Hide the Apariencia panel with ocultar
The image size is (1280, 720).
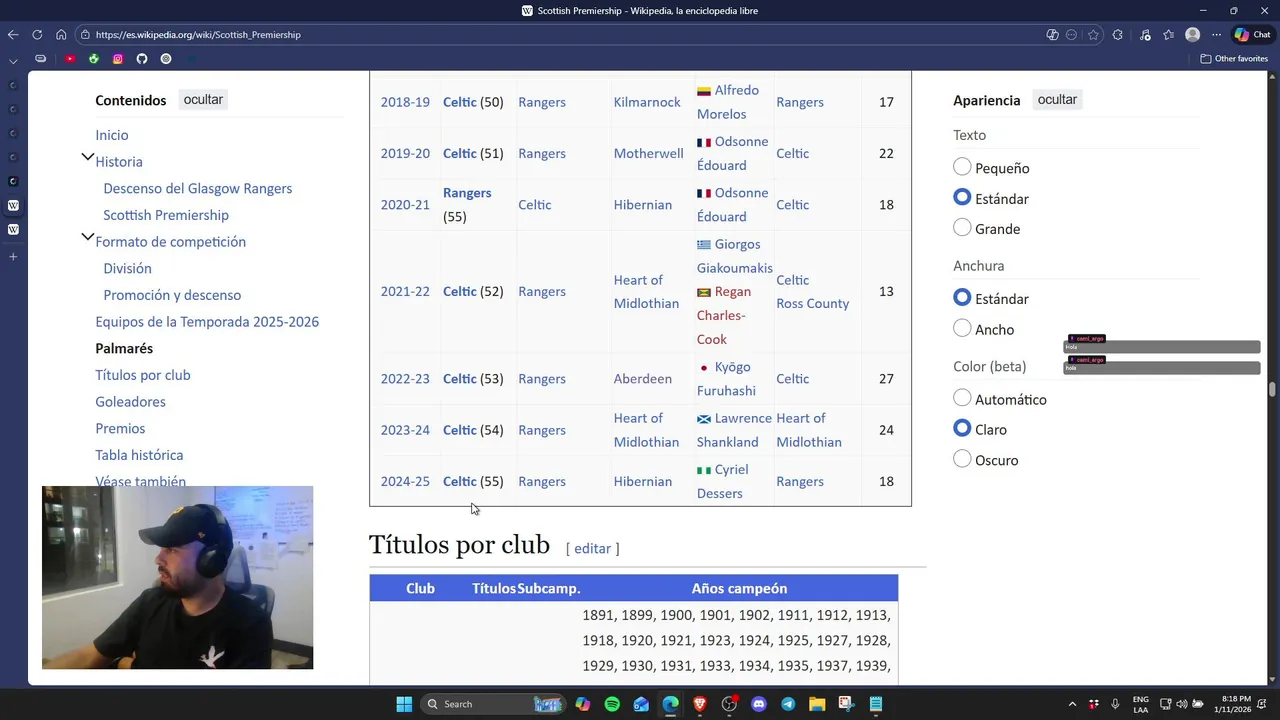(1057, 99)
